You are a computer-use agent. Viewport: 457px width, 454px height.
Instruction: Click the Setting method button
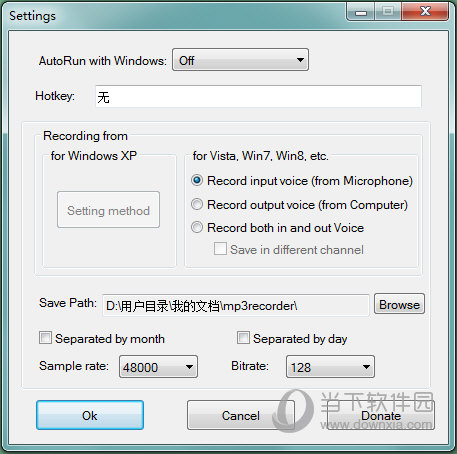tap(108, 210)
